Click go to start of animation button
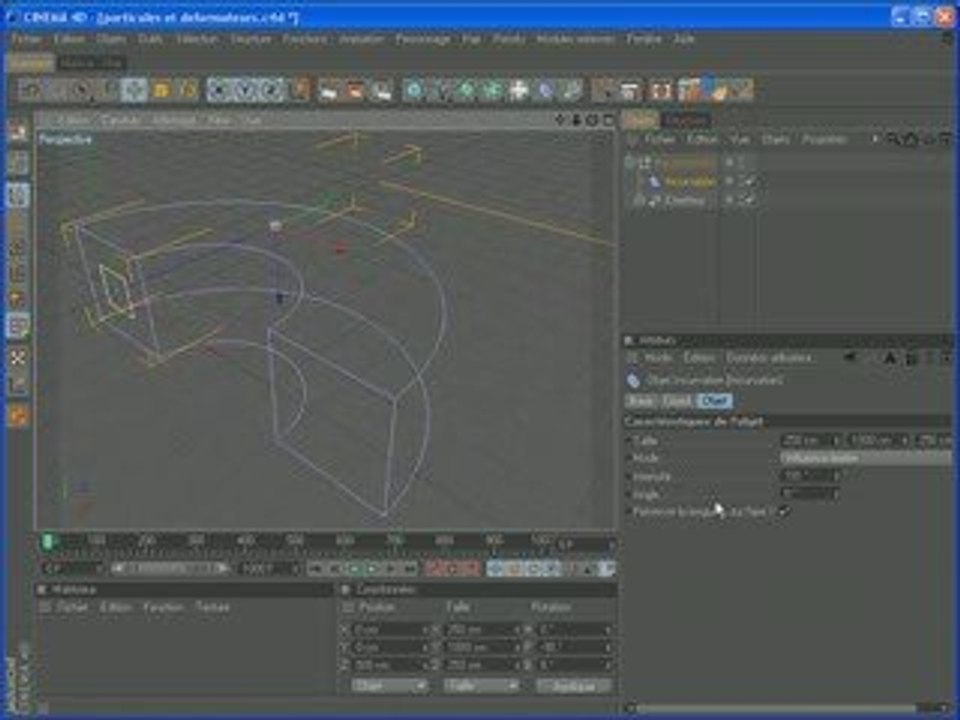This screenshot has height=720, width=960. coord(316,569)
